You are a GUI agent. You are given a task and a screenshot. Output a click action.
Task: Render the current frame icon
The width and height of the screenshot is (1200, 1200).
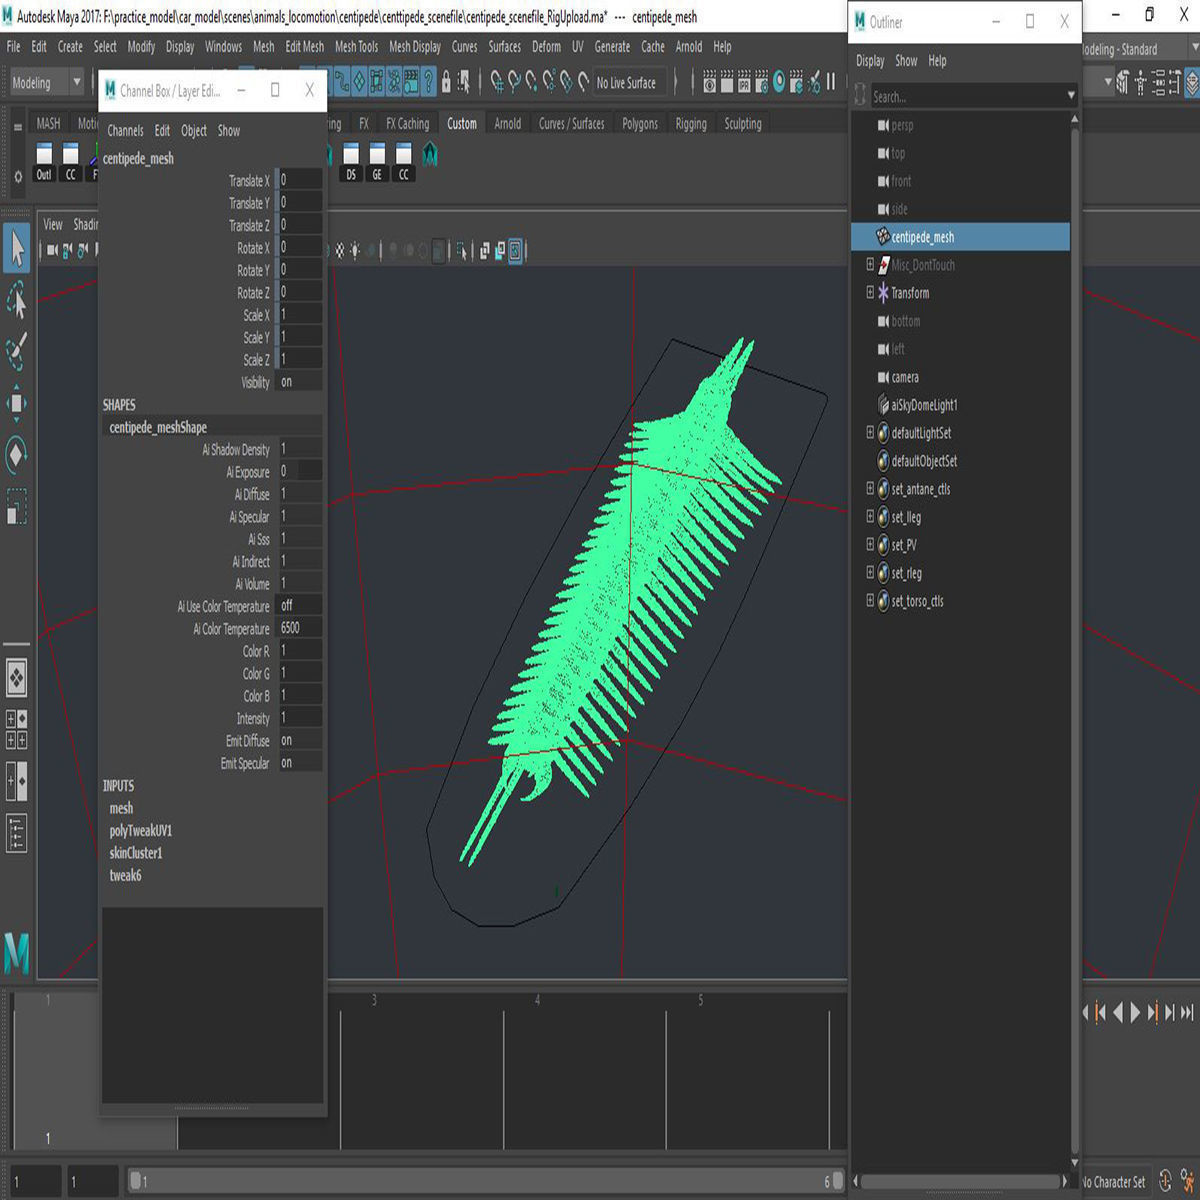(x=726, y=82)
